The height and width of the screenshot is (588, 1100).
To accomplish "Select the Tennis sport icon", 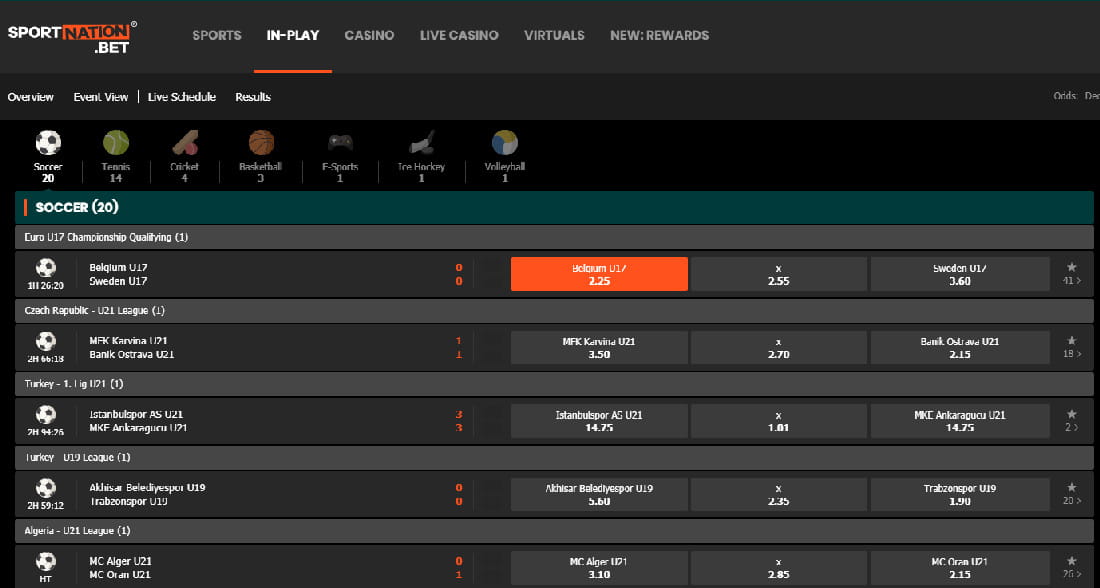I will click(x=116, y=142).
